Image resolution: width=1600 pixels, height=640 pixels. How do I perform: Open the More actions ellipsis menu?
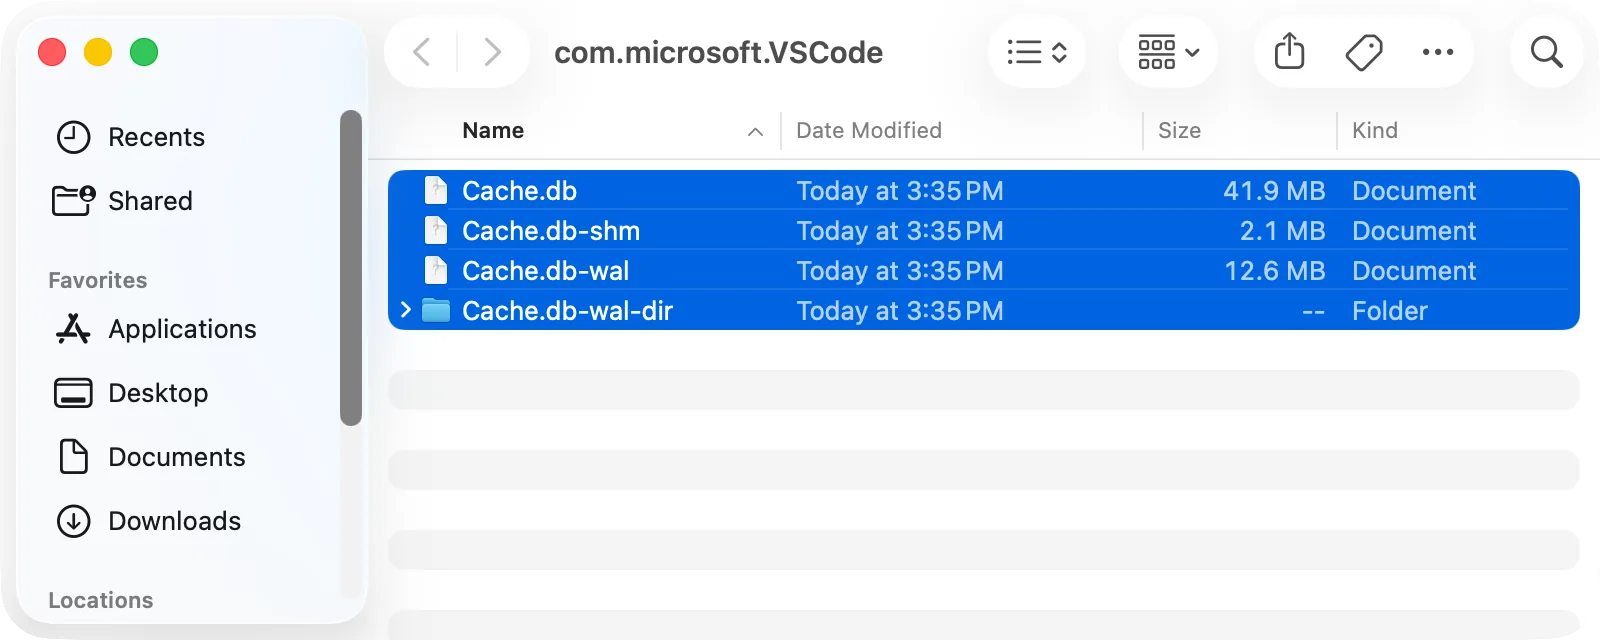point(1438,52)
